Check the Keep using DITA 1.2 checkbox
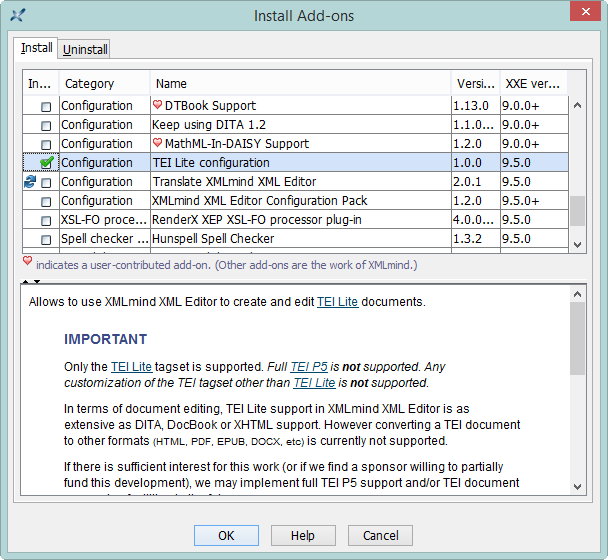The height and width of the screenshot is (560, 608). (x=46, y=125)
